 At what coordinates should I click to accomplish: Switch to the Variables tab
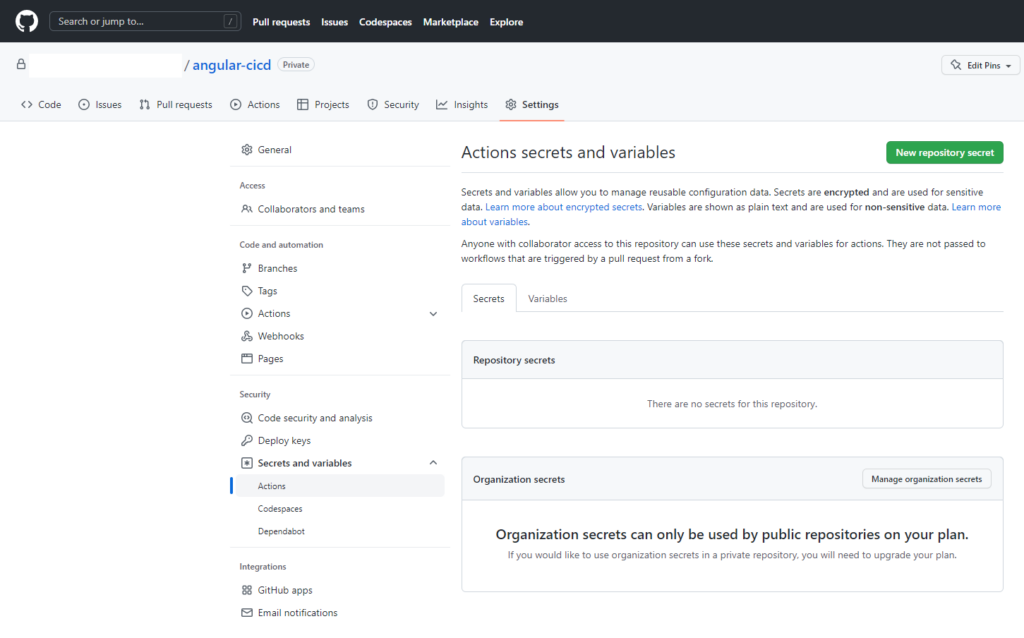click(547, 298)
